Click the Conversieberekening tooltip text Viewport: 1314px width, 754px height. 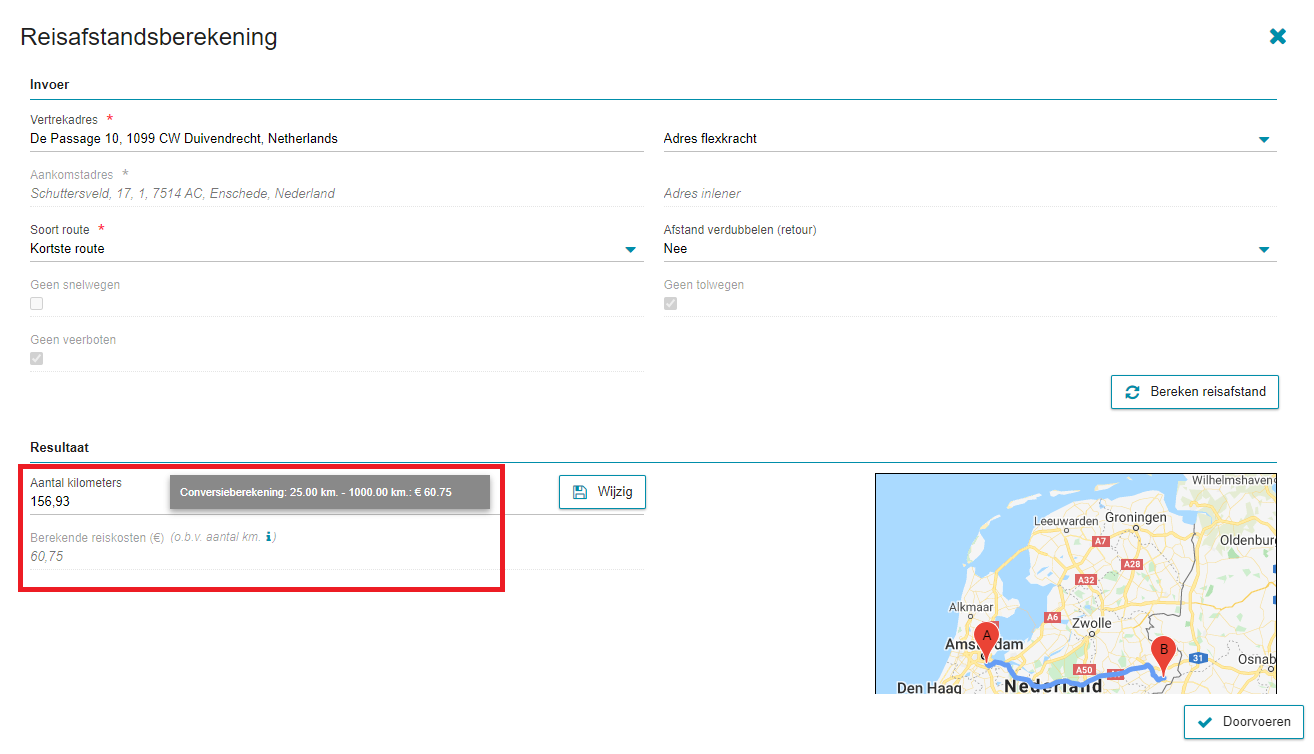(x=316, y=492)
